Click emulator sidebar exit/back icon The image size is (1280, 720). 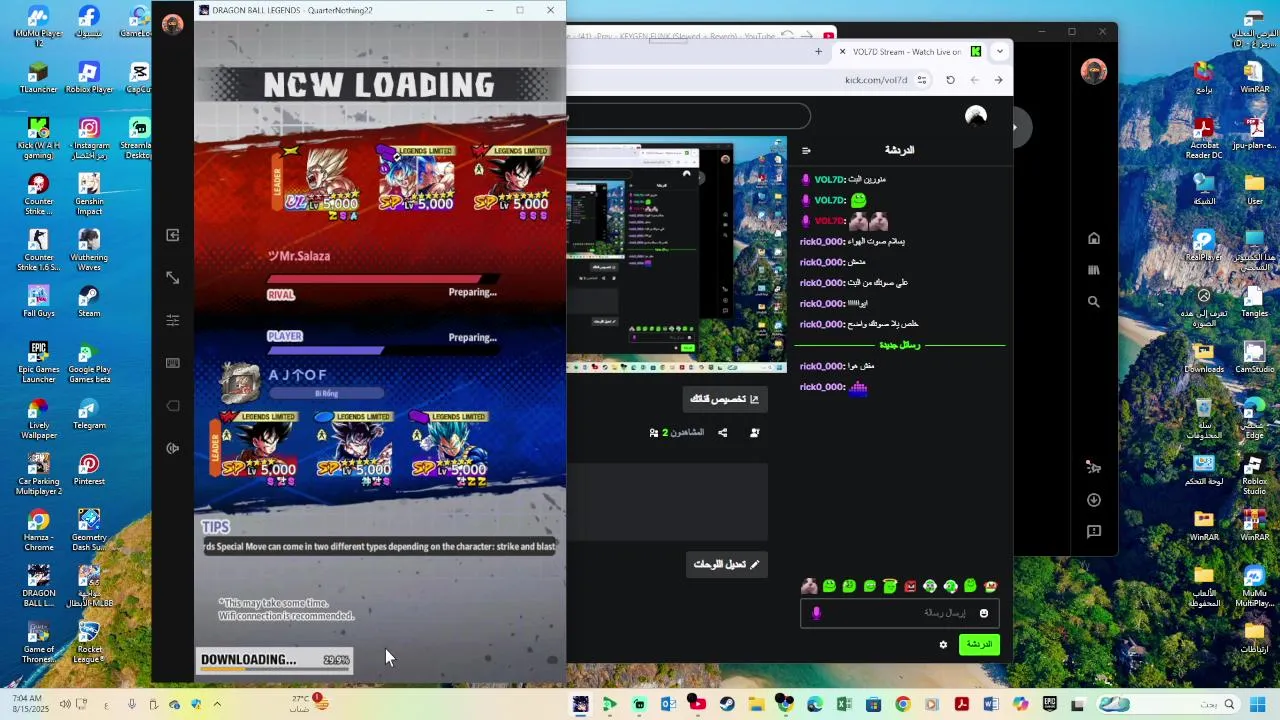pyautogui.click(x=173, y=235)
